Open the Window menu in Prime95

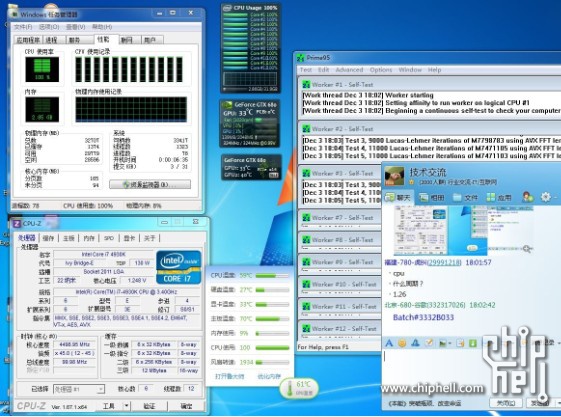point(410,70)
